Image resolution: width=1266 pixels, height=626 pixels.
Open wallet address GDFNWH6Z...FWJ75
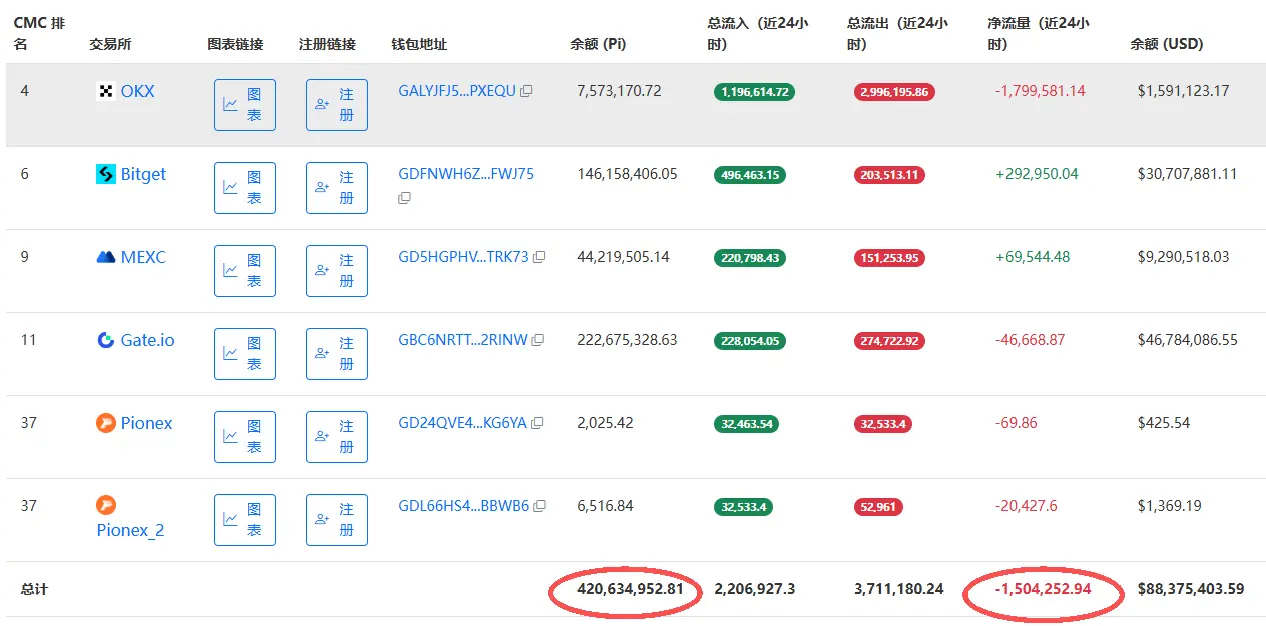coord(466,174)
